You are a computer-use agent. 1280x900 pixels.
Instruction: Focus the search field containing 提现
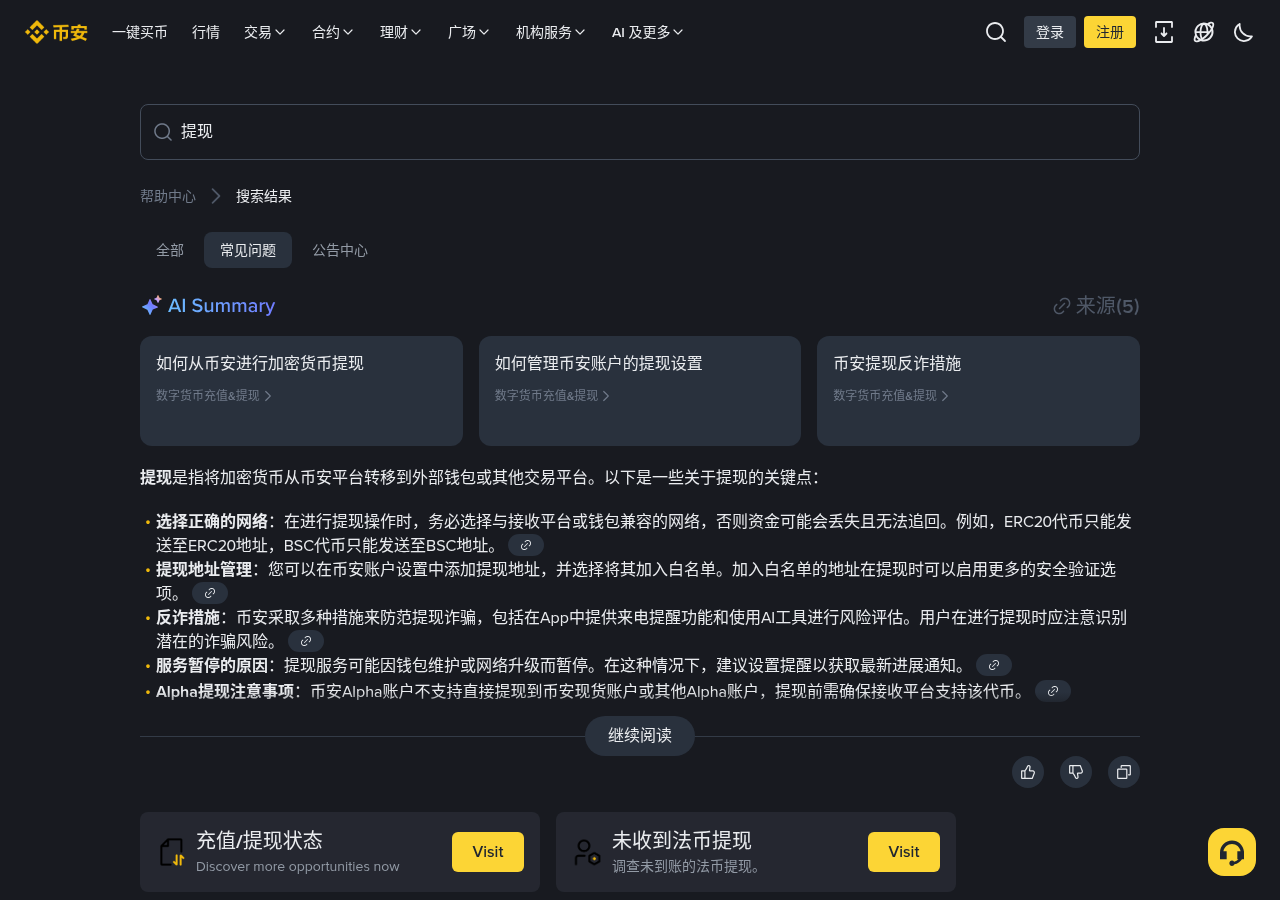pyautogui.click(x=640, y=132)
